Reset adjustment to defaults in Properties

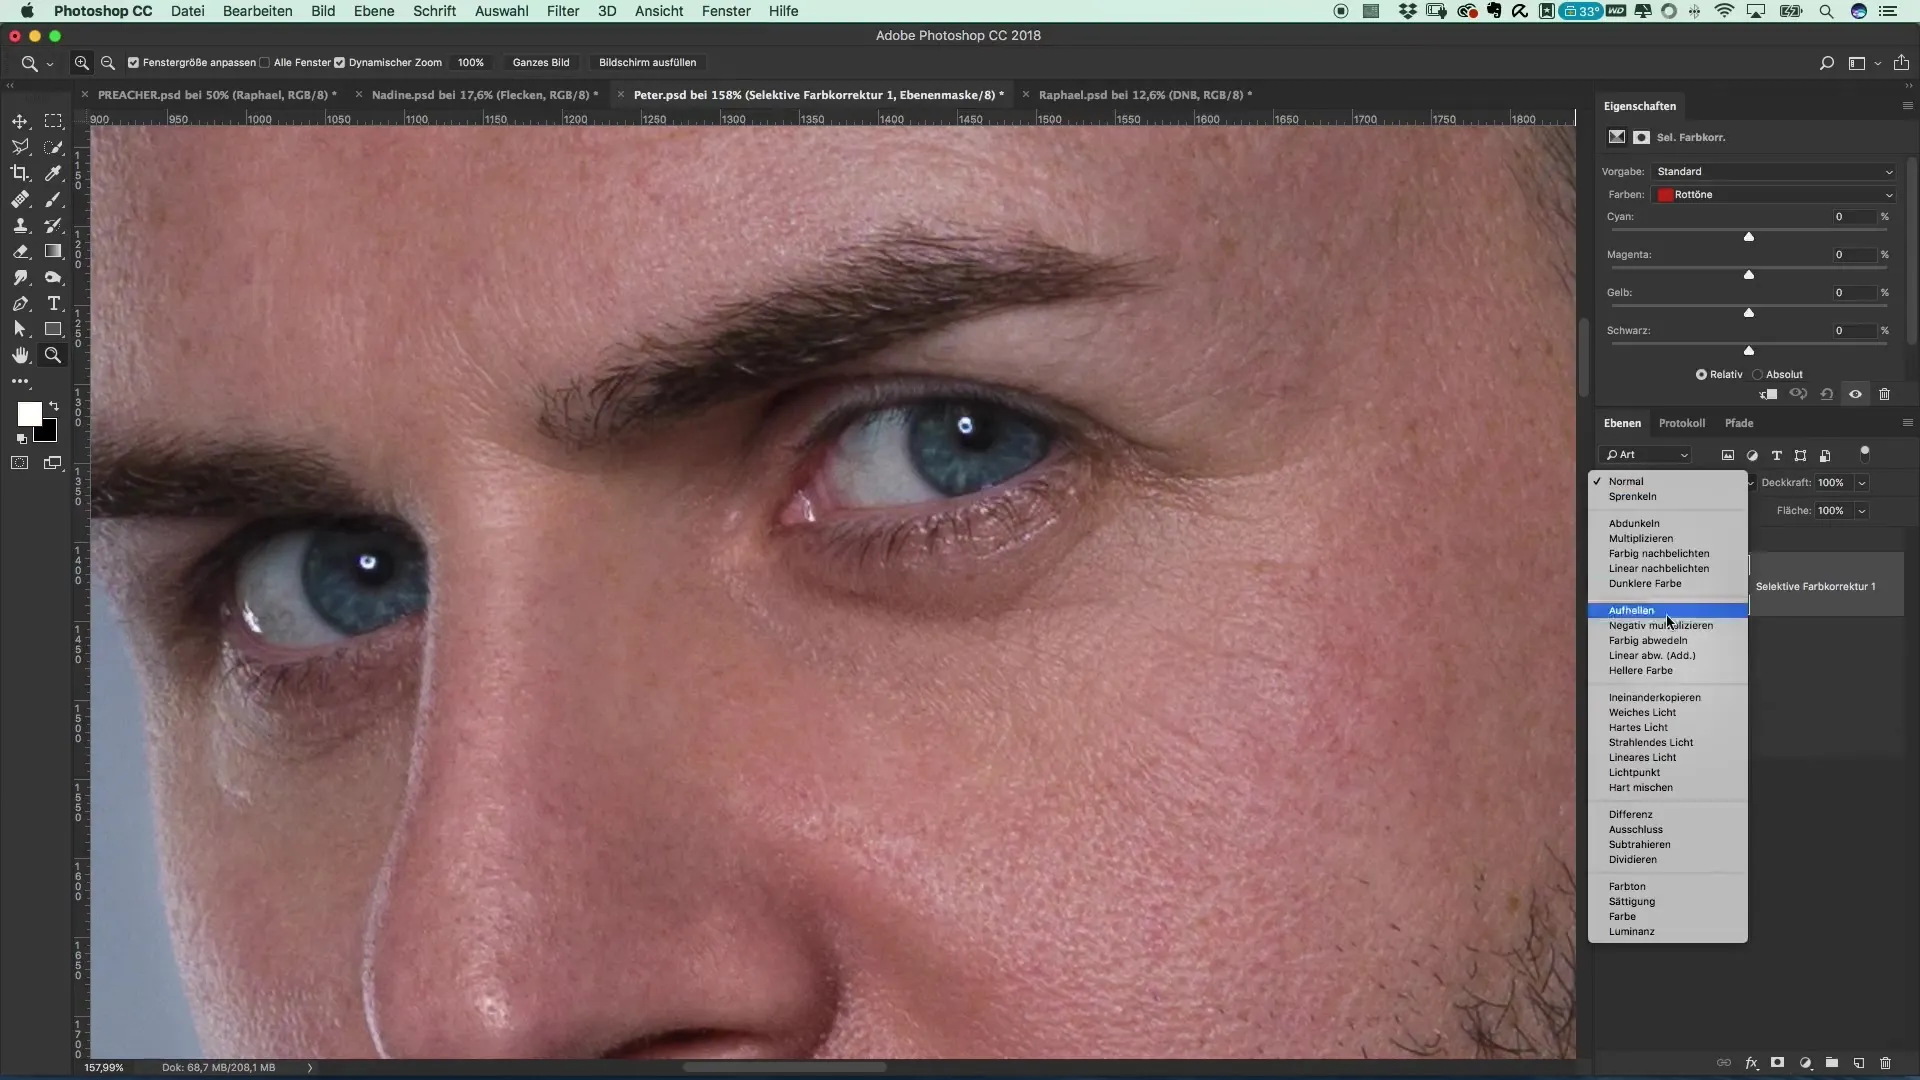point(1827,394)
